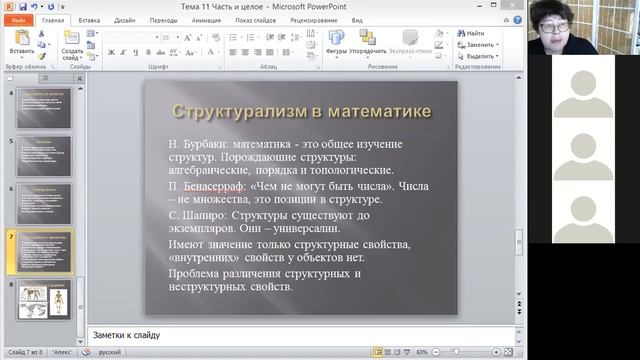Open the Change Case Aa dropdown
The height and width of the screenshot is (360, 640).
pyautogui.click(x=190, y=53)
